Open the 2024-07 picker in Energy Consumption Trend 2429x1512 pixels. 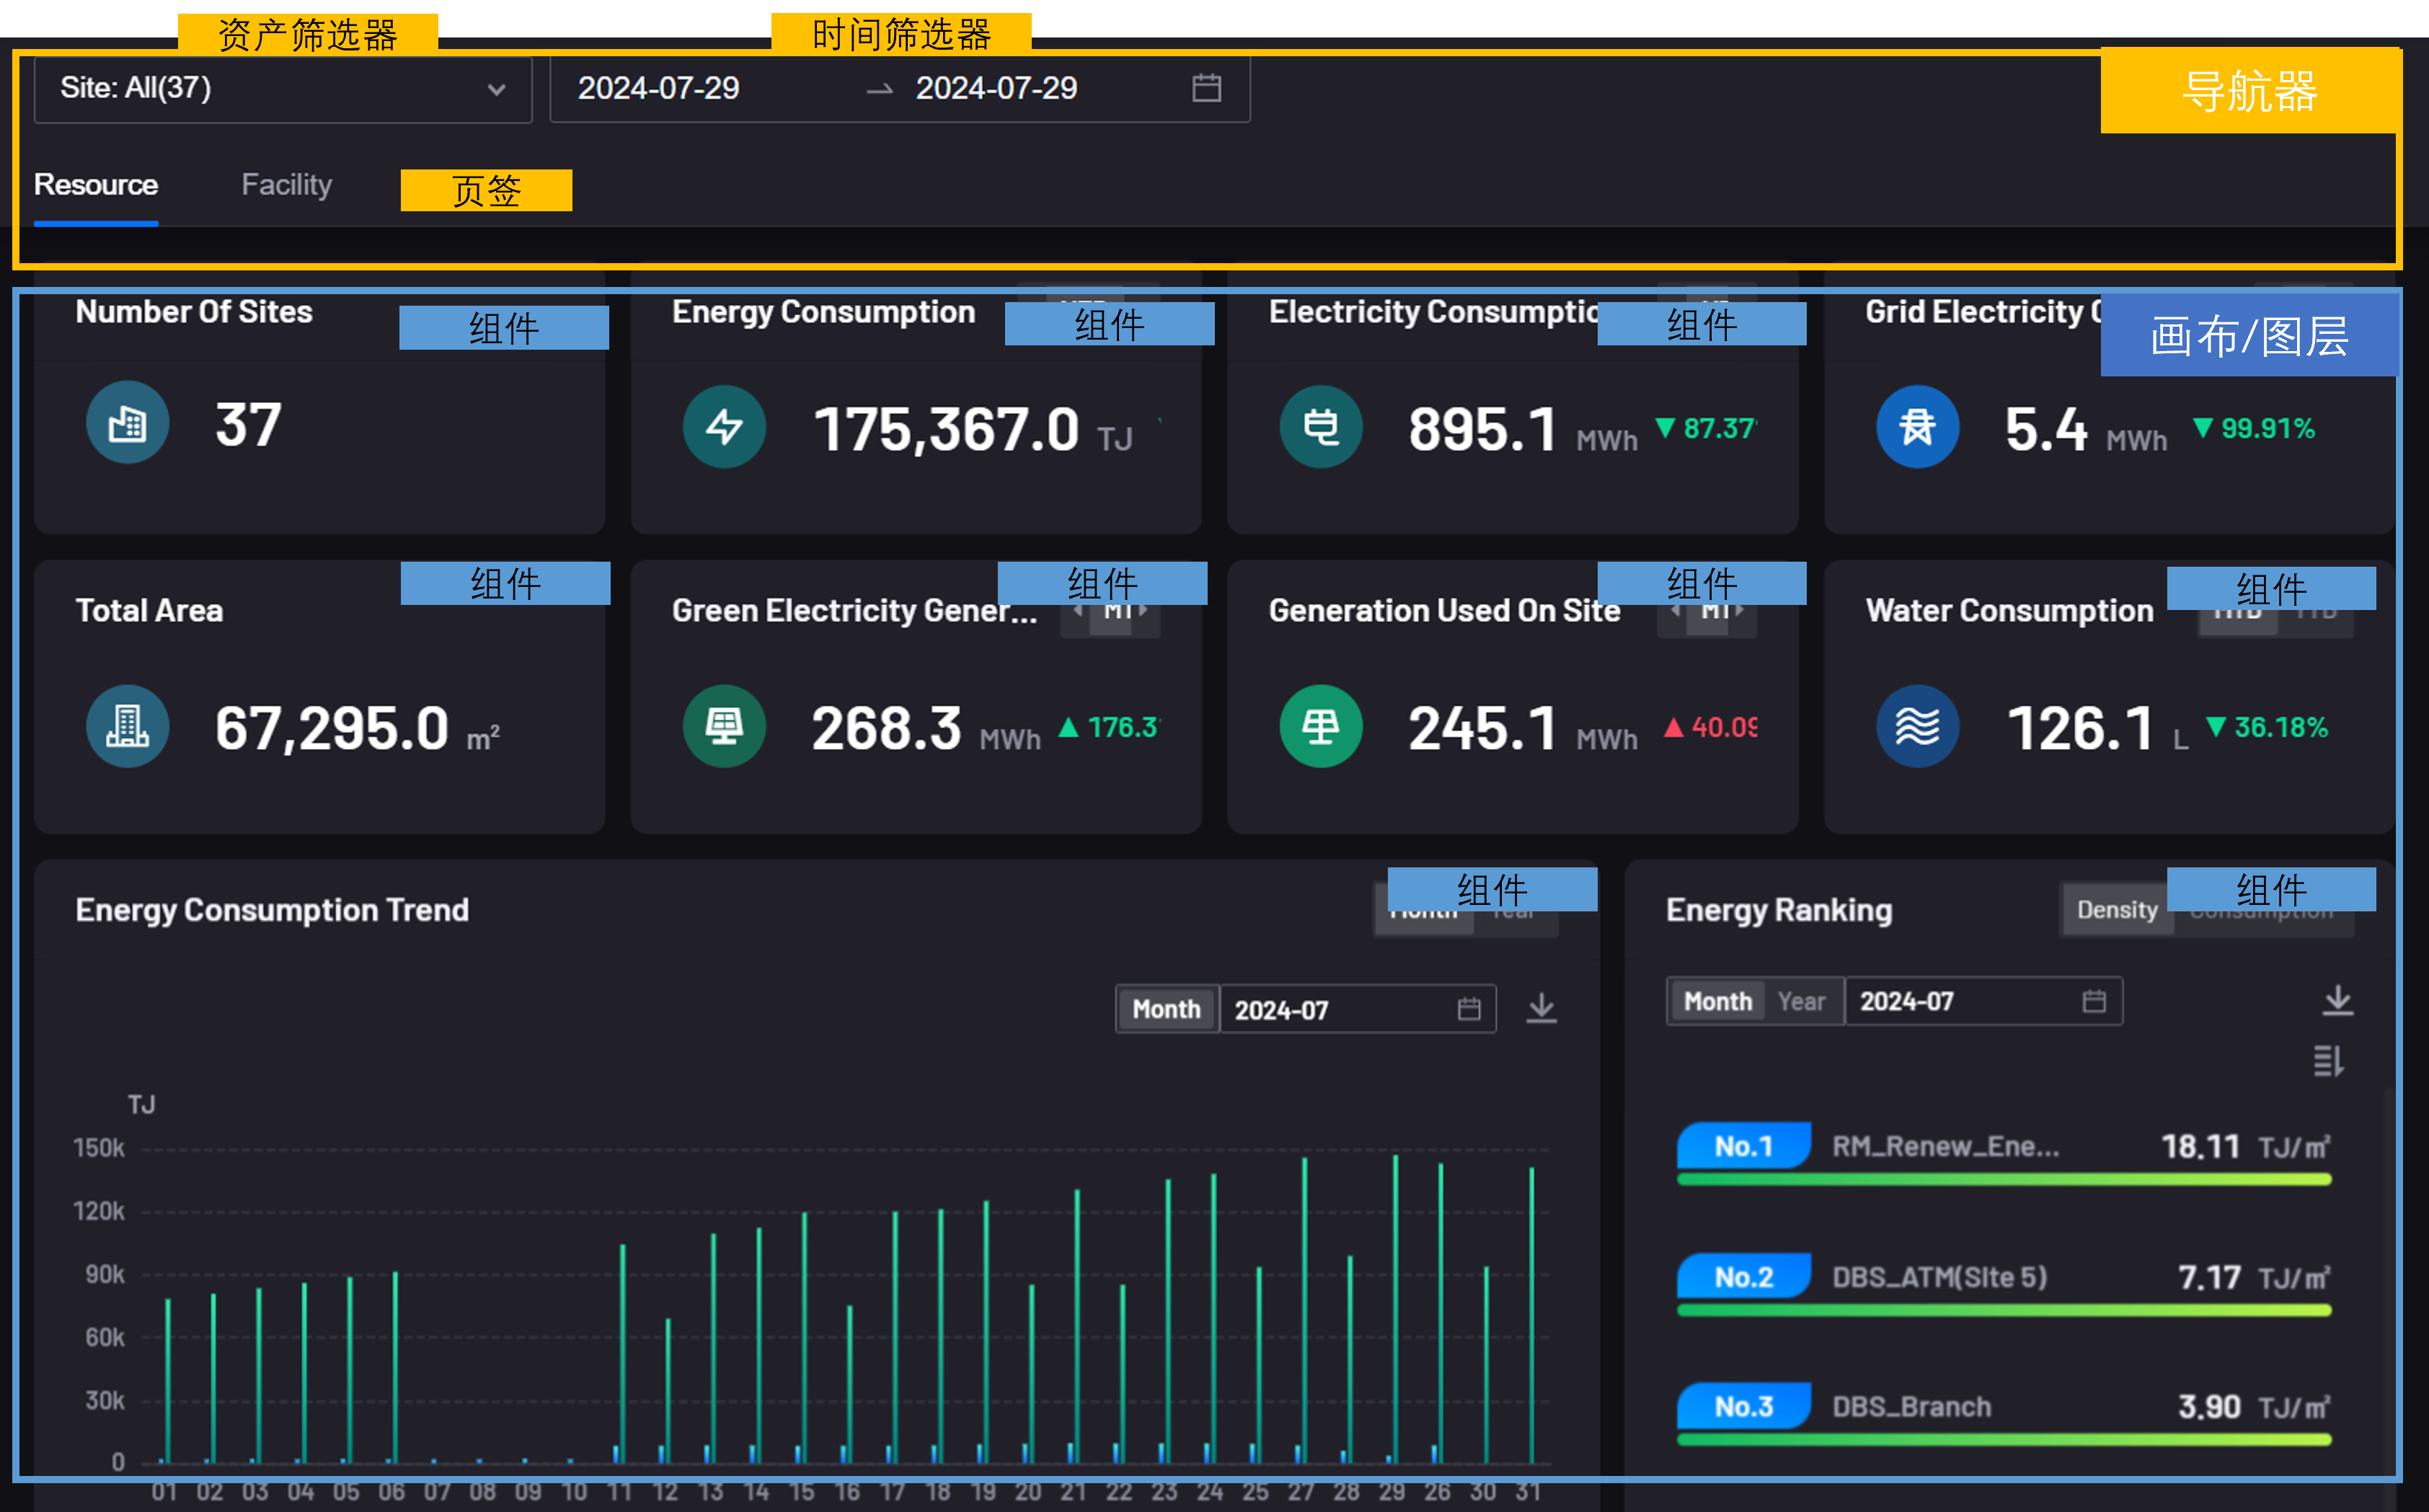pyautogui.click(x=1357, y=1009)
